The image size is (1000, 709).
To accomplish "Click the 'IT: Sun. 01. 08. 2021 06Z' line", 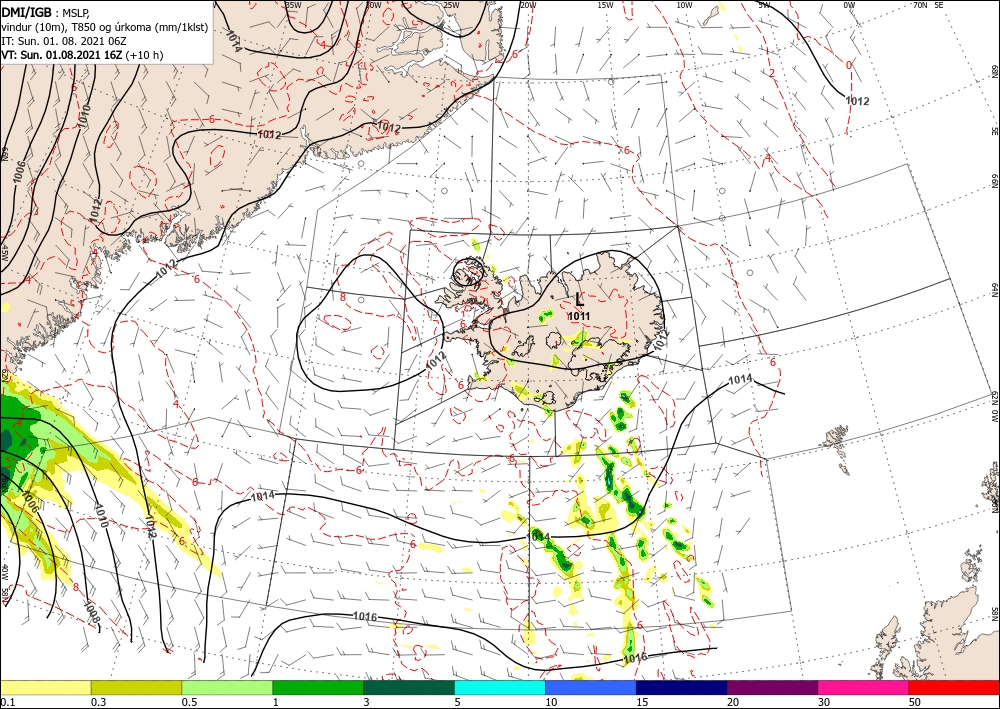I will click(x=64, y=41).
